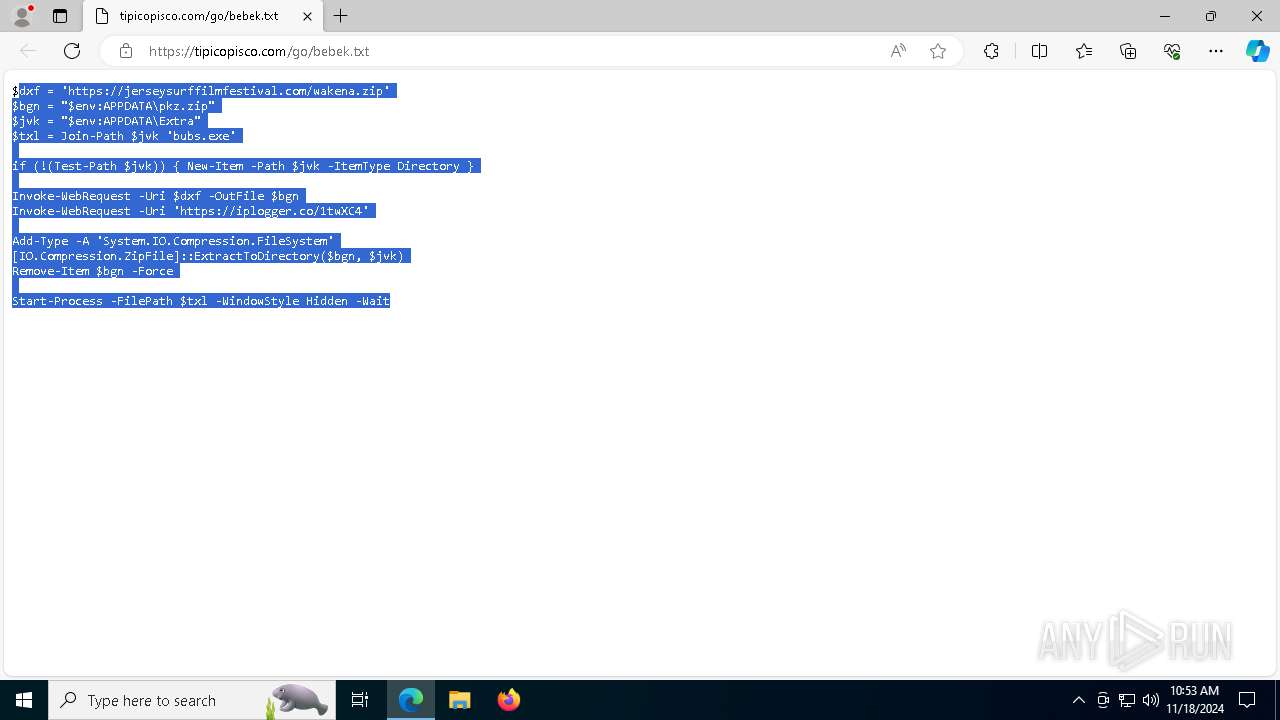Open volume control tray icon

1150,700
